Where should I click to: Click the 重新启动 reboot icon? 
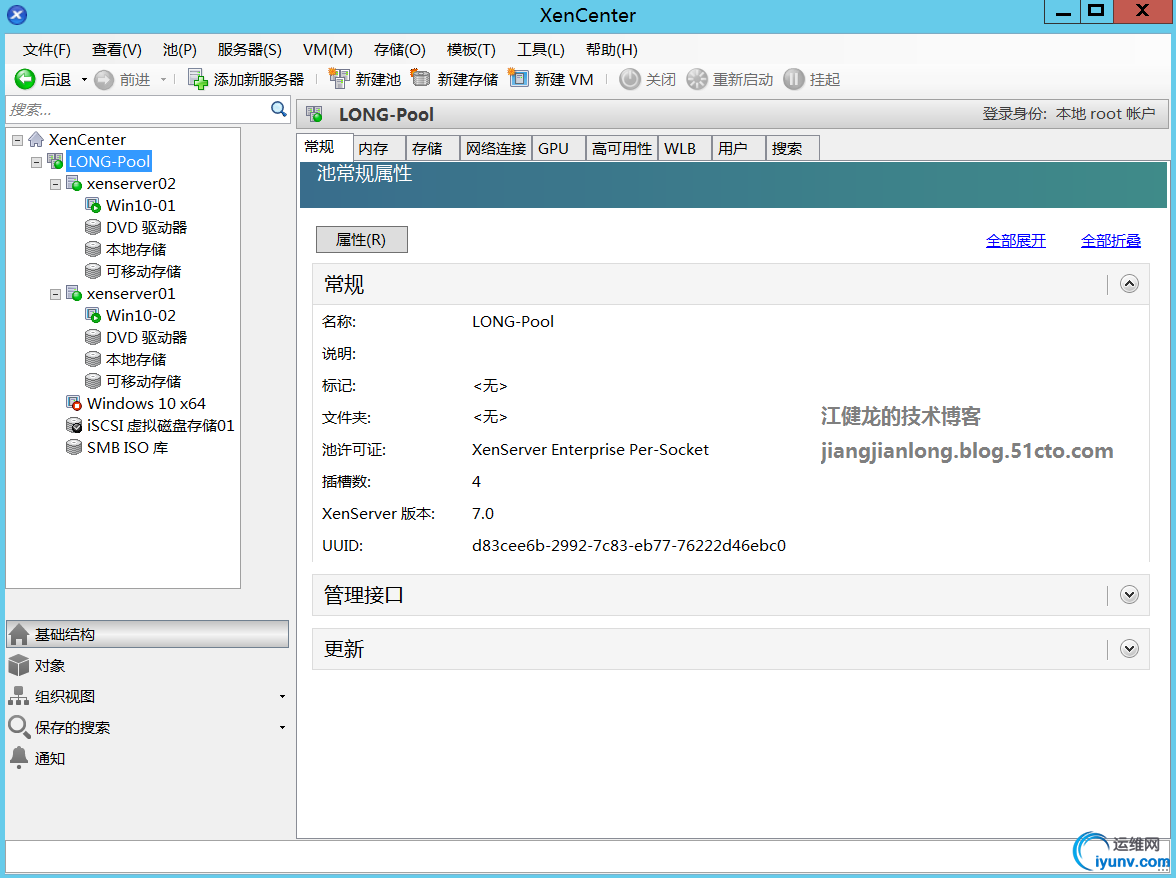697,79
